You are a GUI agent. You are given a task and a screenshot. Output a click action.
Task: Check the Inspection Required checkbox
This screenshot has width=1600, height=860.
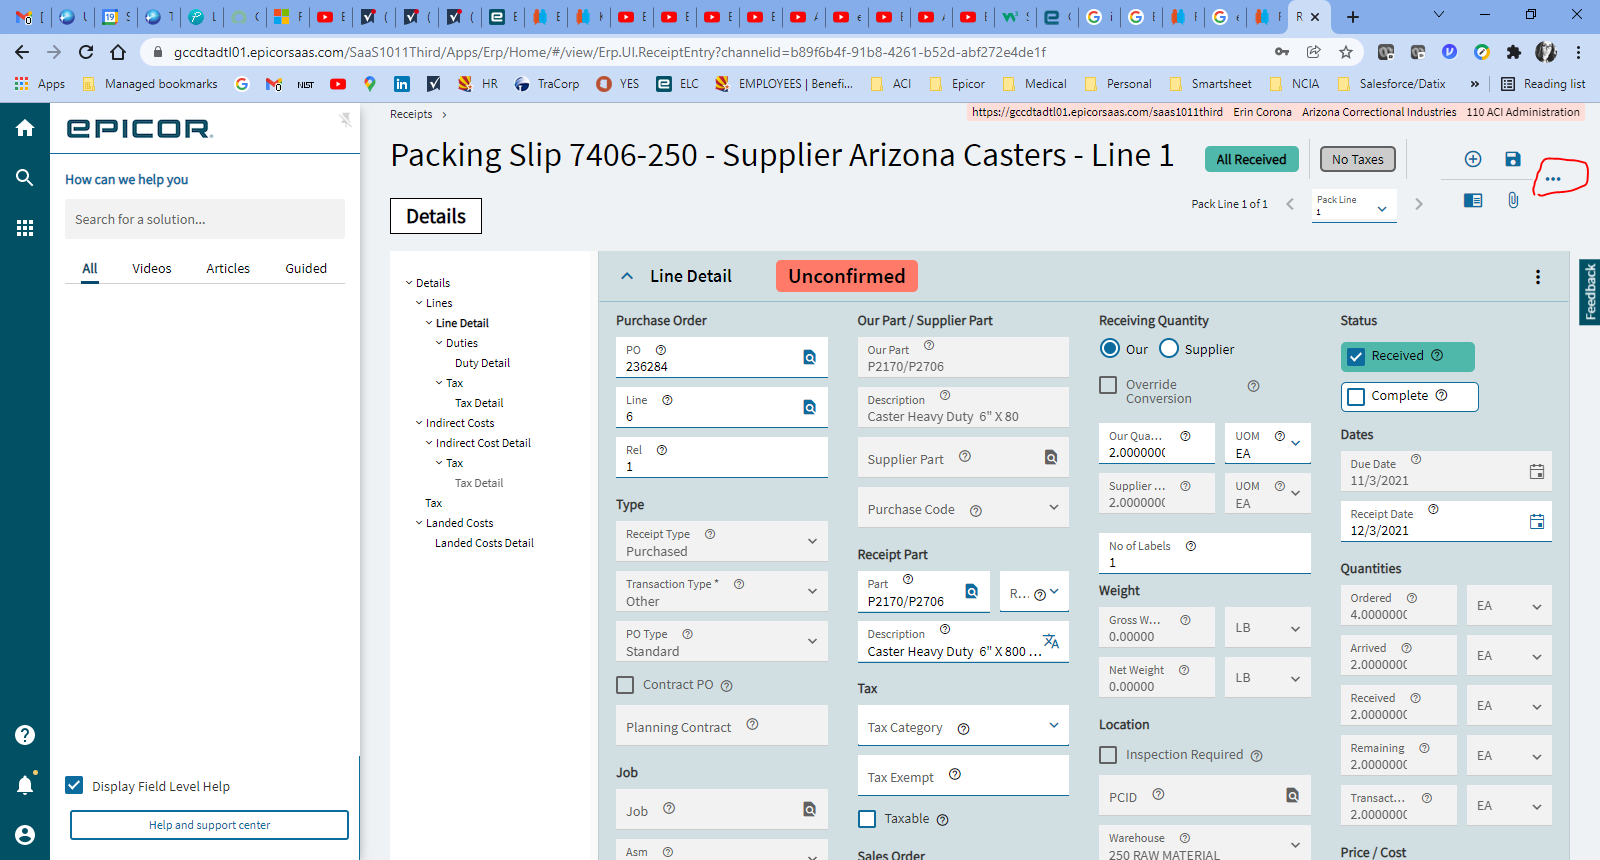click(x=1108, y=755)
